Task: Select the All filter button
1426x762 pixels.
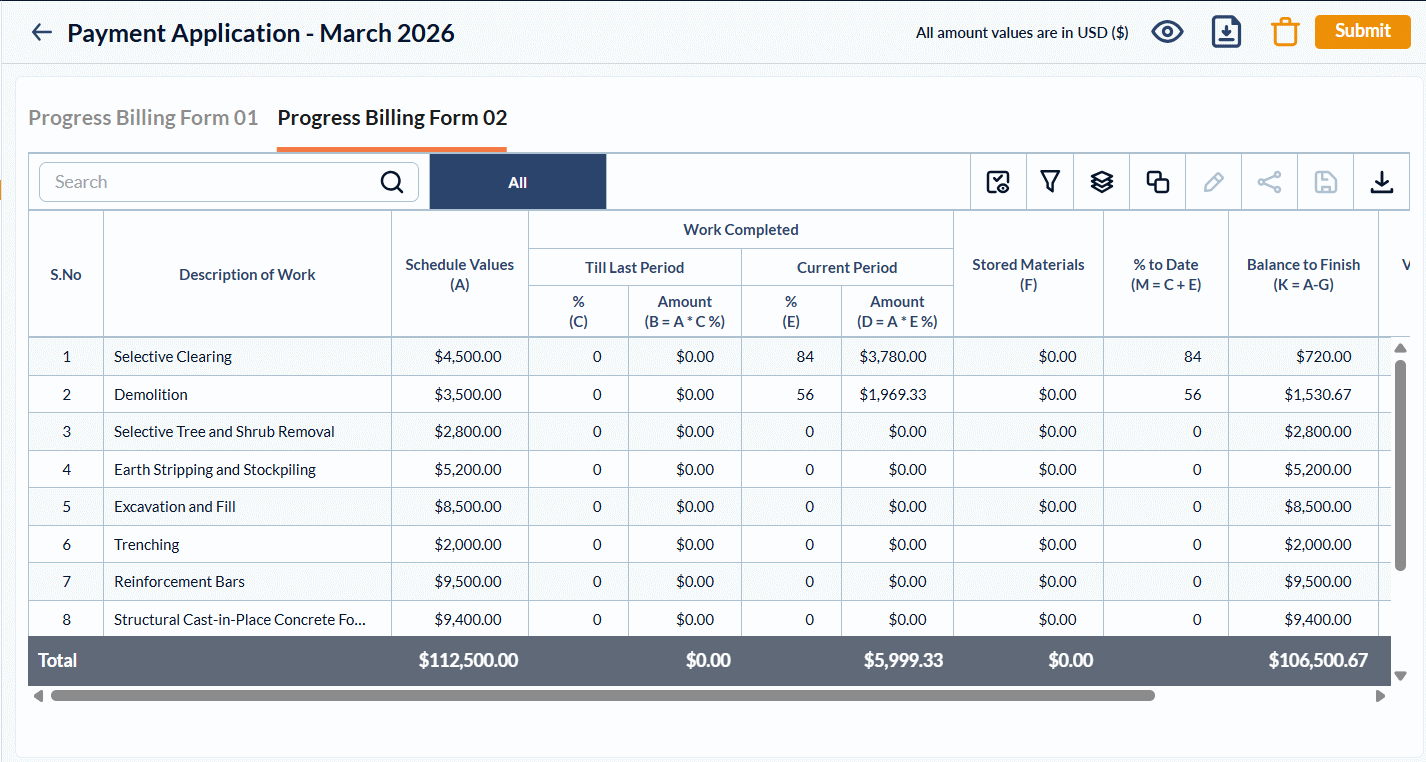Action: click(x=517, y=182)
